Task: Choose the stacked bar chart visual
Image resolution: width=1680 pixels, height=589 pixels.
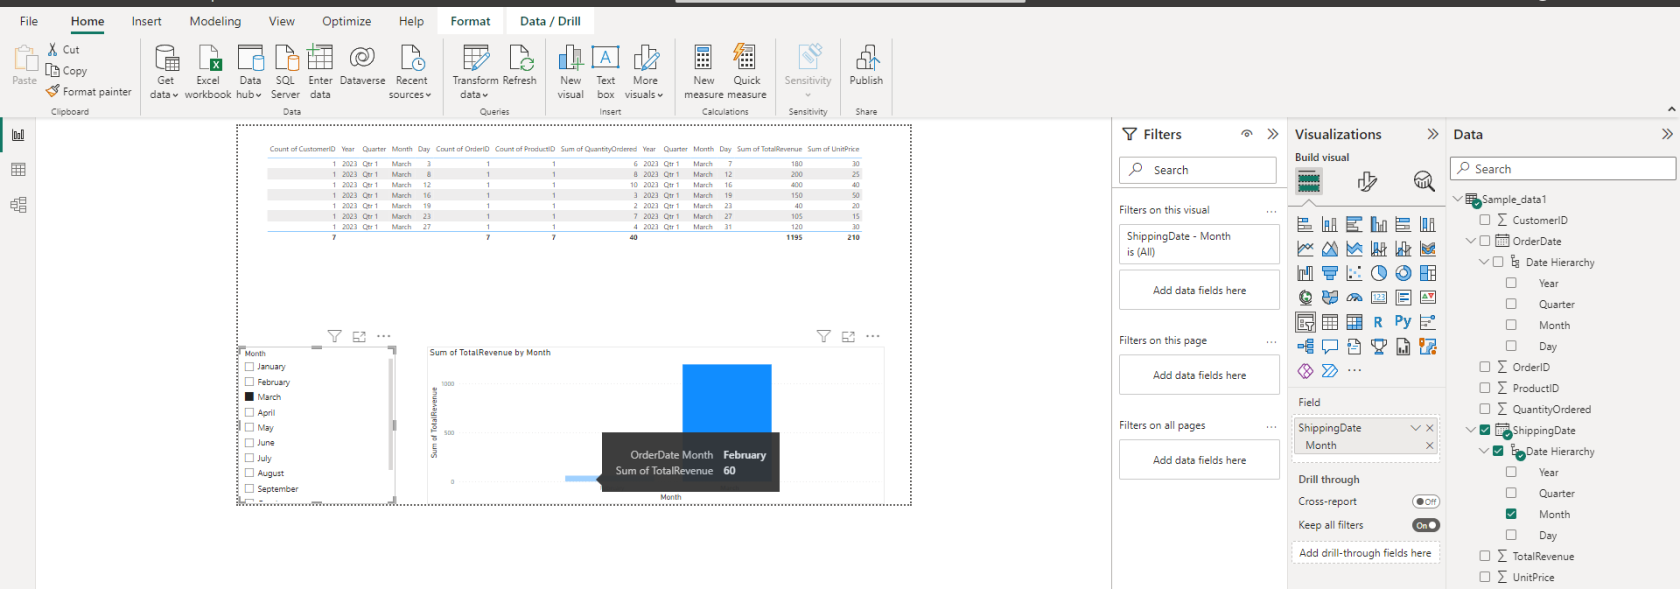Action: click(1305, 224)
